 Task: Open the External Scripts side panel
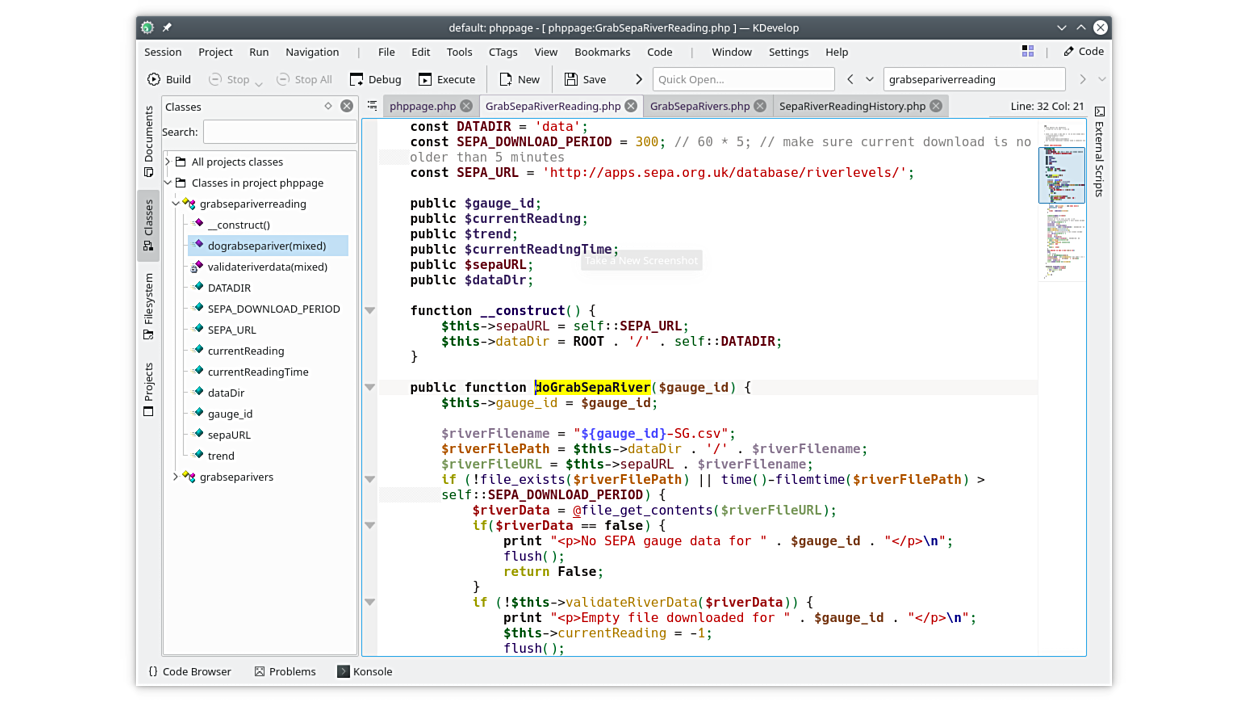coord(1099,152)
